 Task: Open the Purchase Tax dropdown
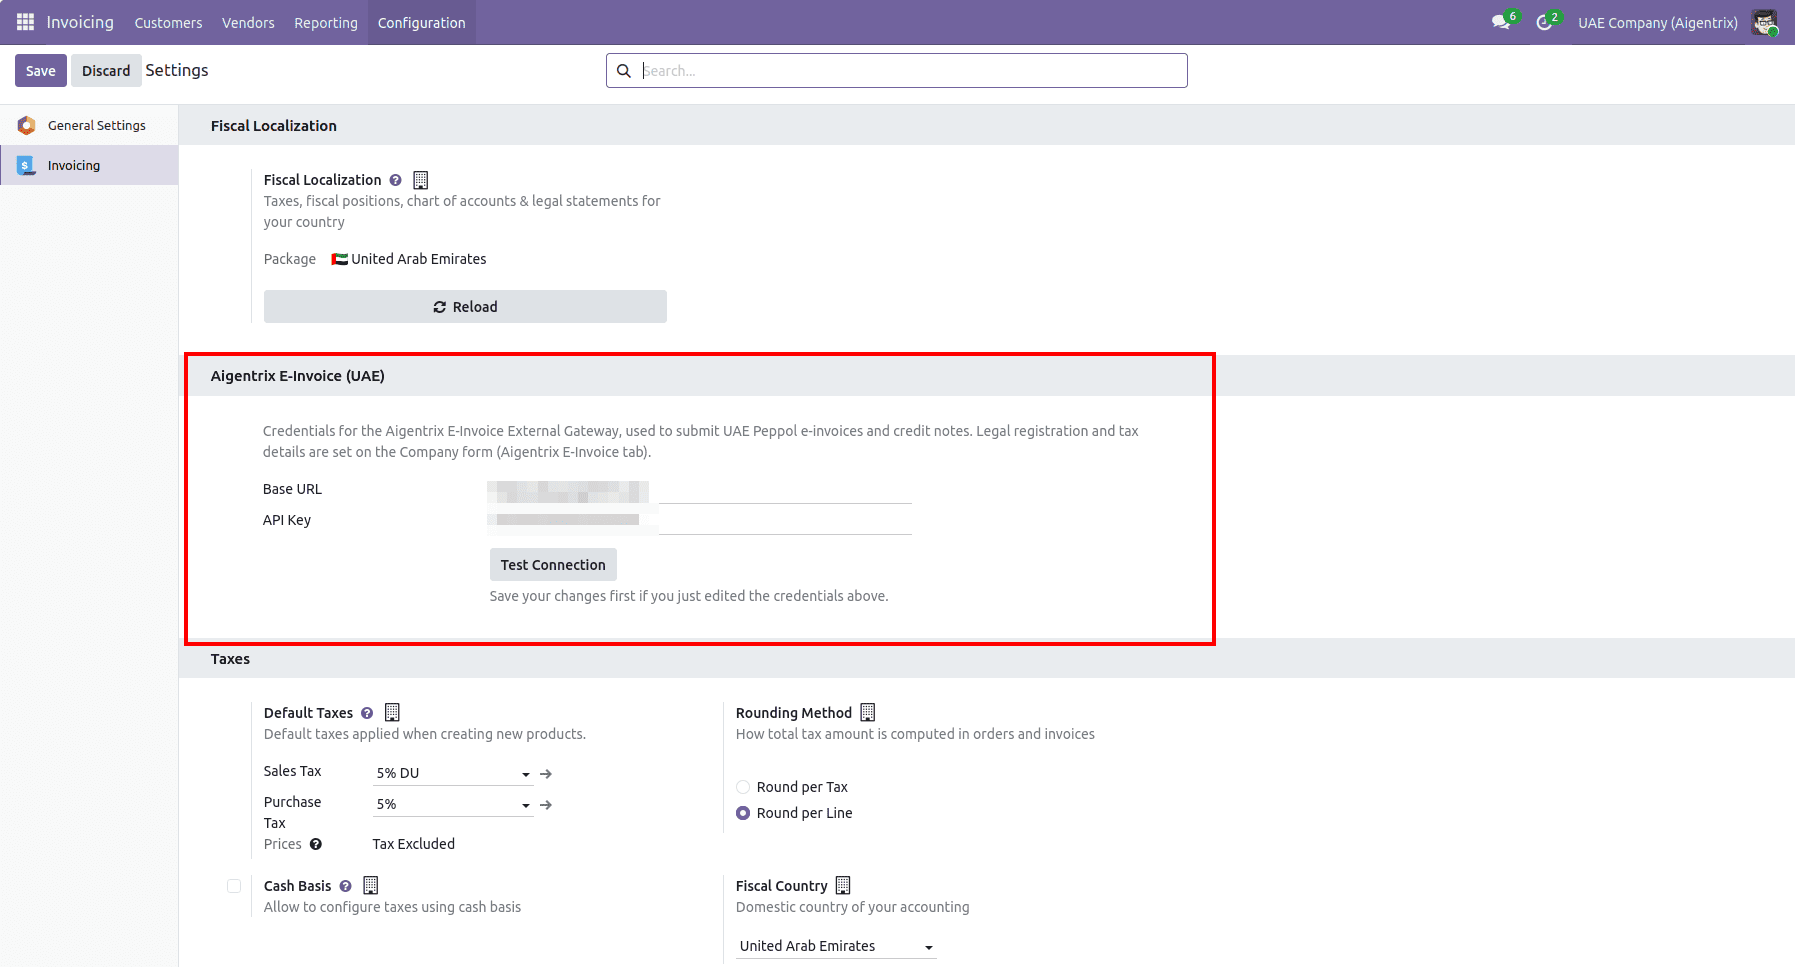[453, 804]
